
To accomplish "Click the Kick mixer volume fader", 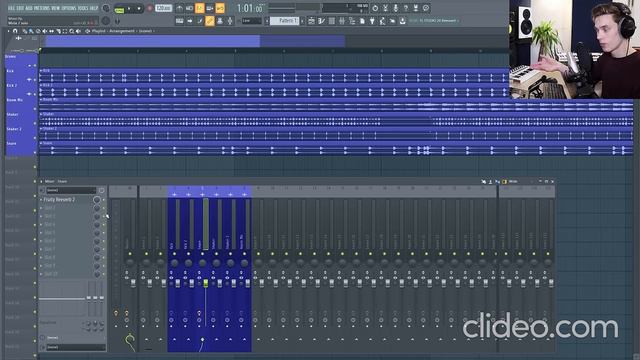I will [x=178, y=282].
